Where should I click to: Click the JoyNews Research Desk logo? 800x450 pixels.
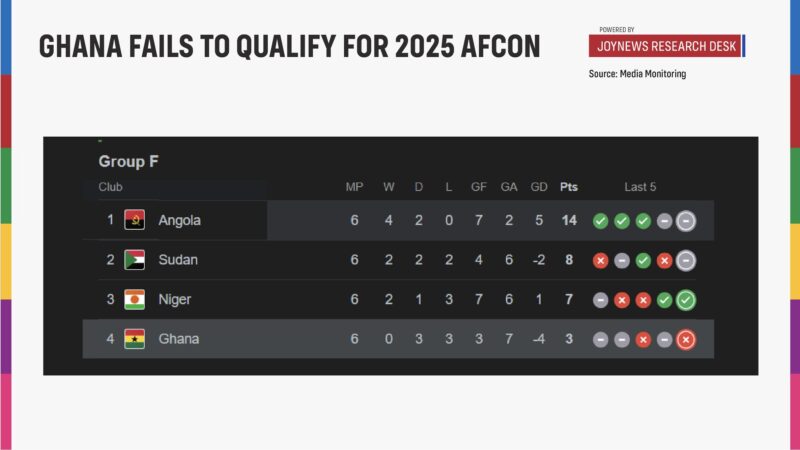tap(666, 46)
